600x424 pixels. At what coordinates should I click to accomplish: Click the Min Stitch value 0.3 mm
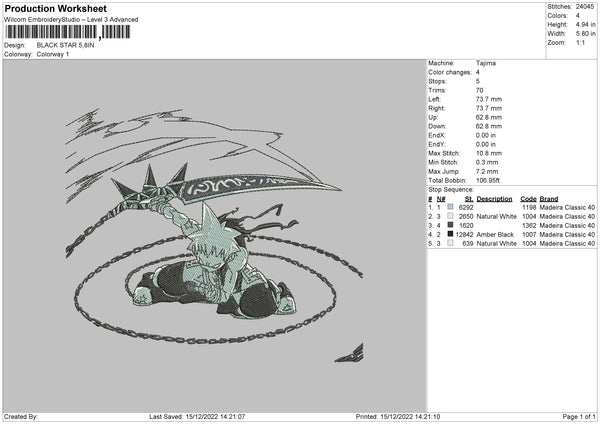487,162
